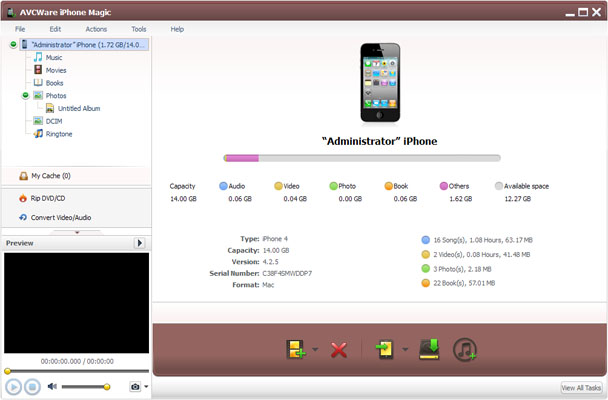Click the Books icon in tree
The height and width of the screenshot is (400, 608).
(x=38, y=83)
